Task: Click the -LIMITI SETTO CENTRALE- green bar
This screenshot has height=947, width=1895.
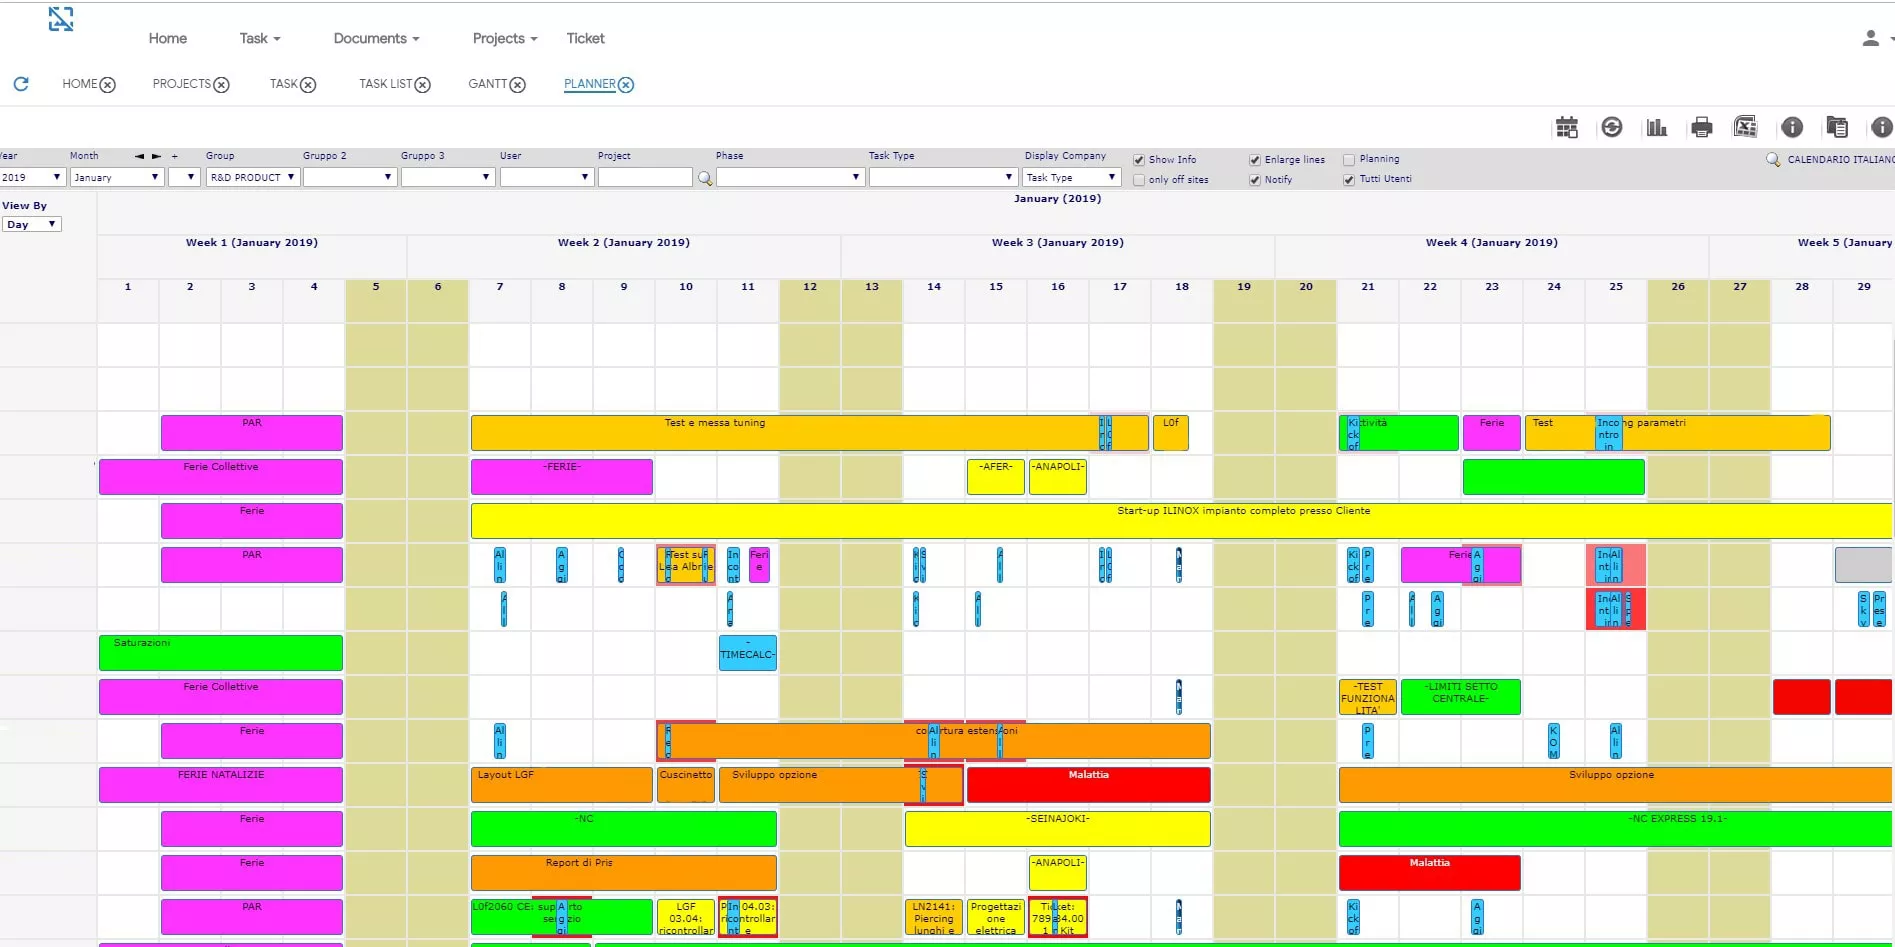Action: coord(1461,697)
